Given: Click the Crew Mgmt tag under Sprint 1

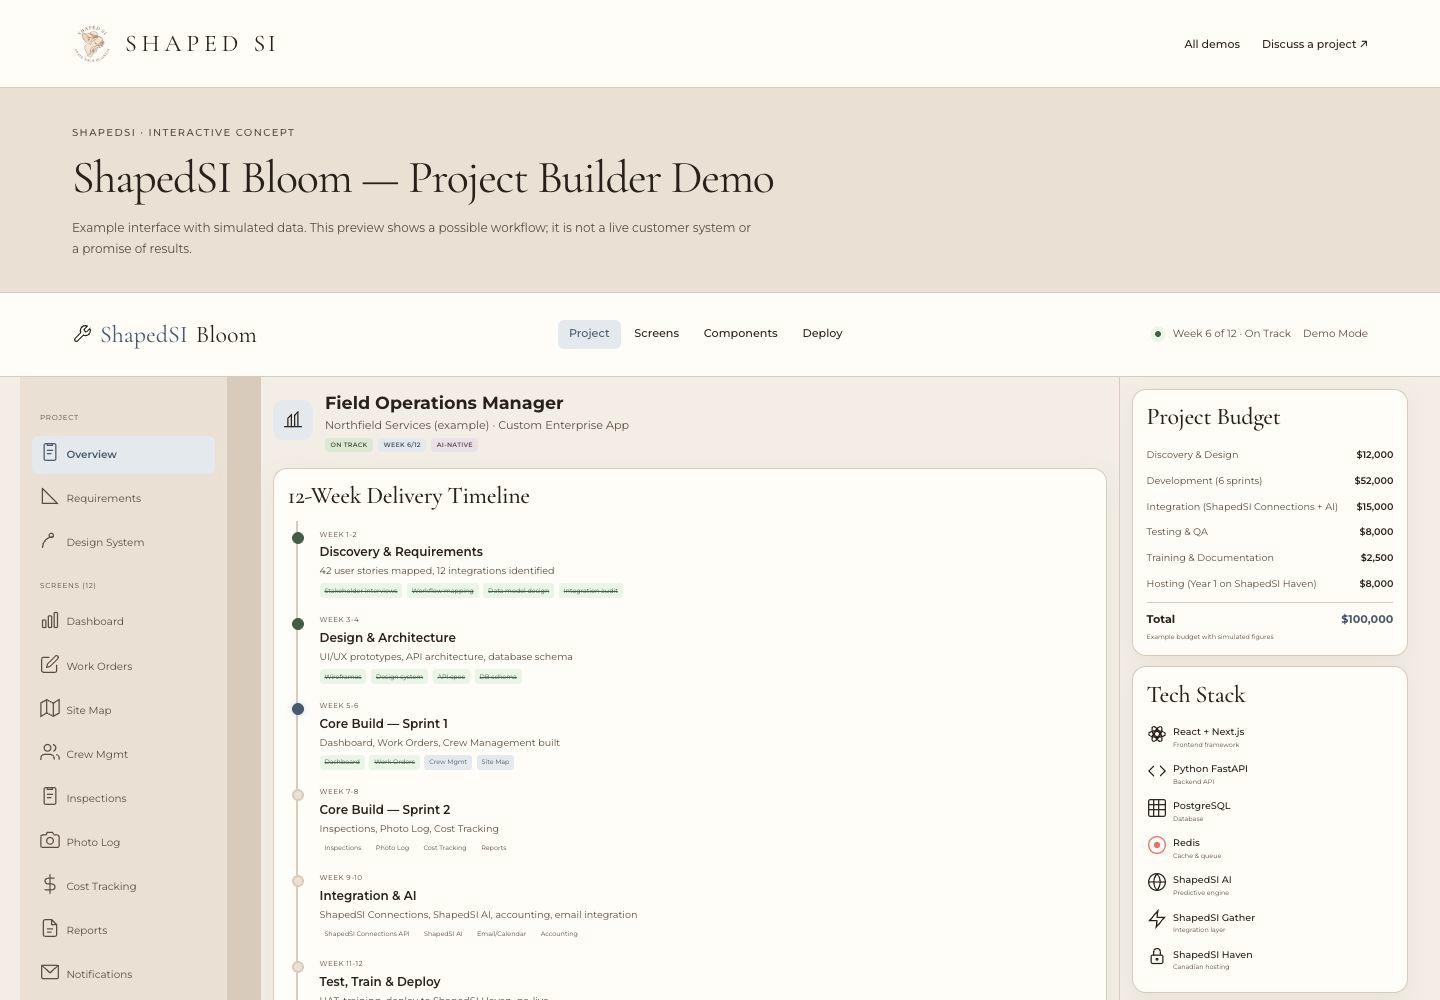Looking at the screenshot, I should pos(448,762).
